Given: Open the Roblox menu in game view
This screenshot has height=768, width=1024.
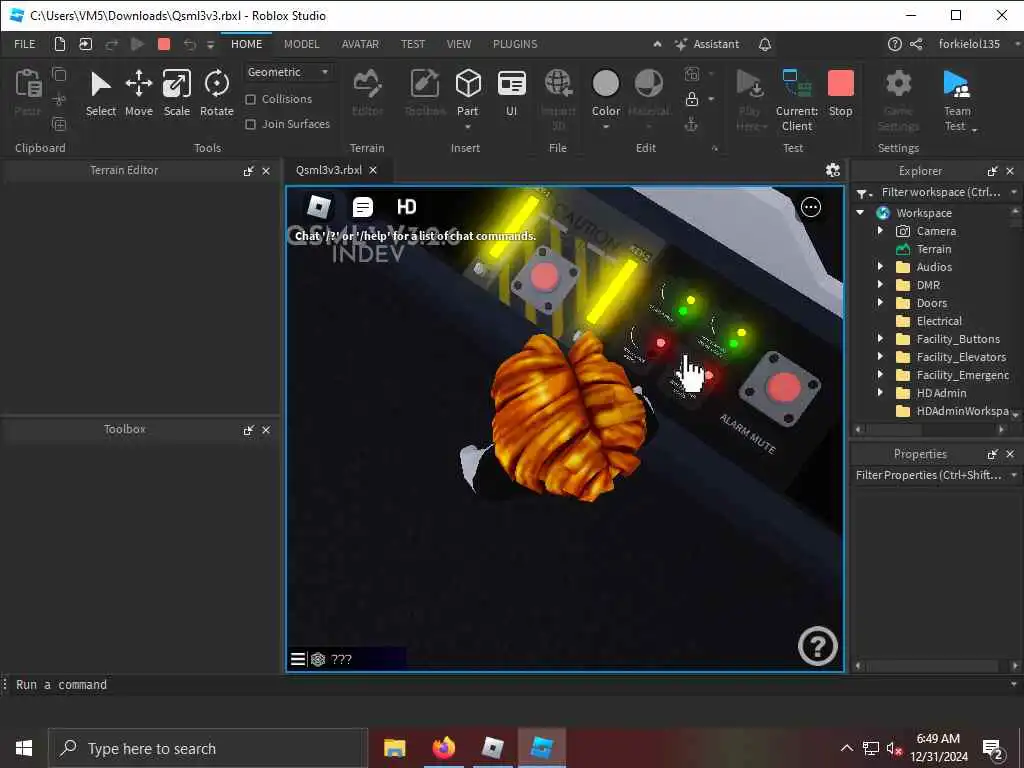Looking at the screenshot, I should tap(319, 207).
